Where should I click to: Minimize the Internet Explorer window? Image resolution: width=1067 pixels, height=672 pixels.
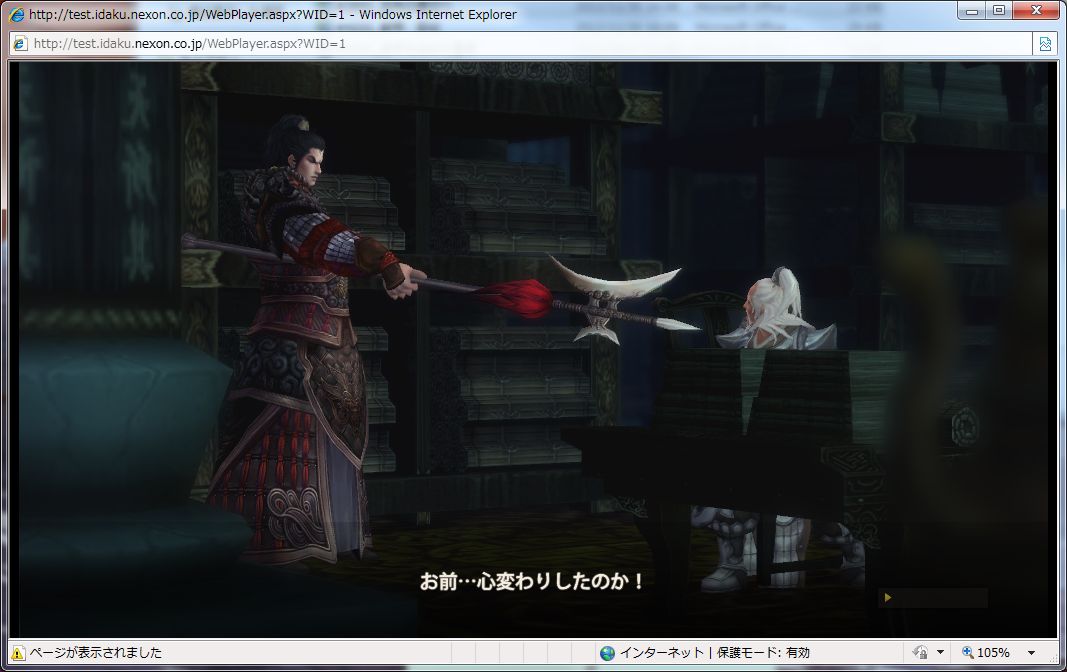972,10
